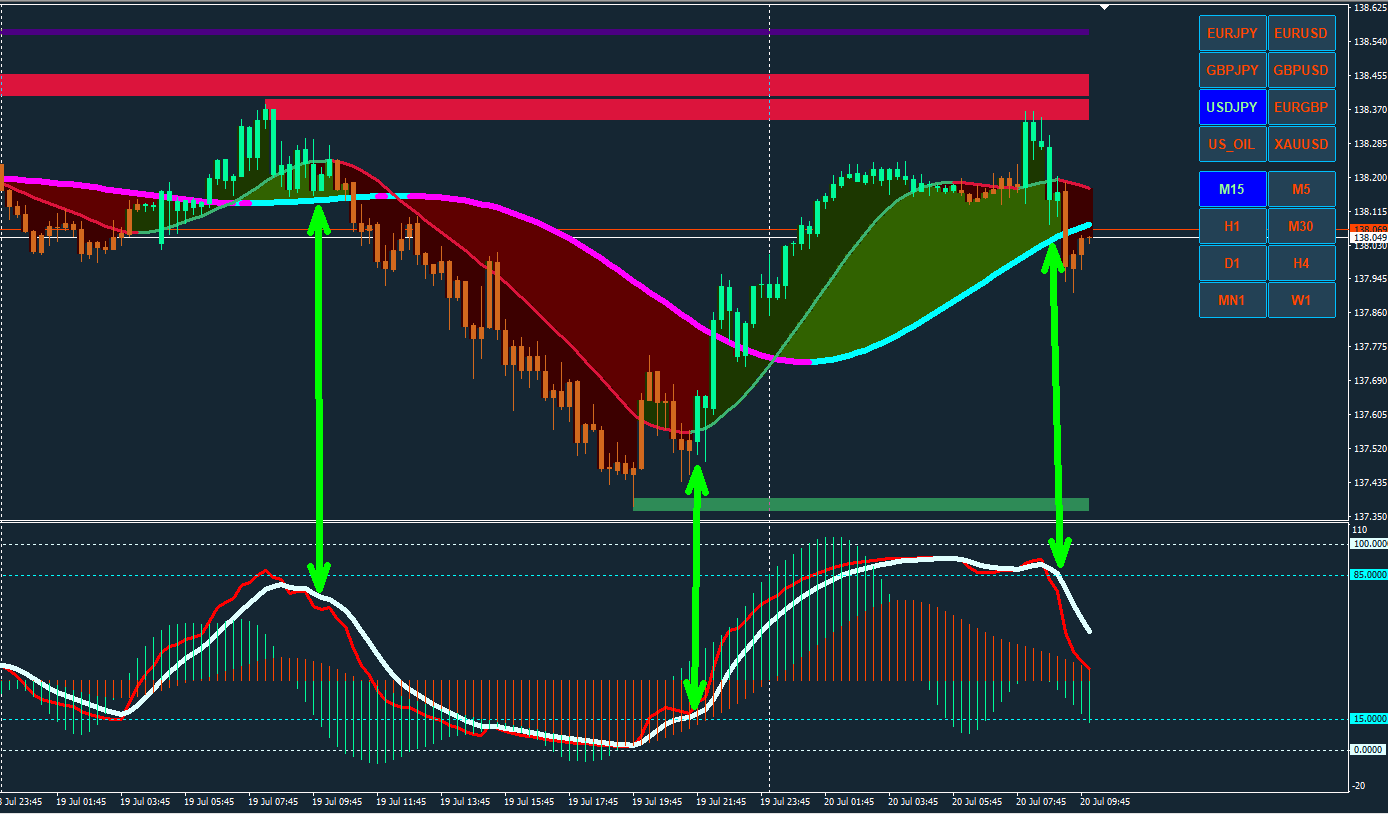Set timeframe to M30
Viewport: 1388px width, 815px height.
1301,226
